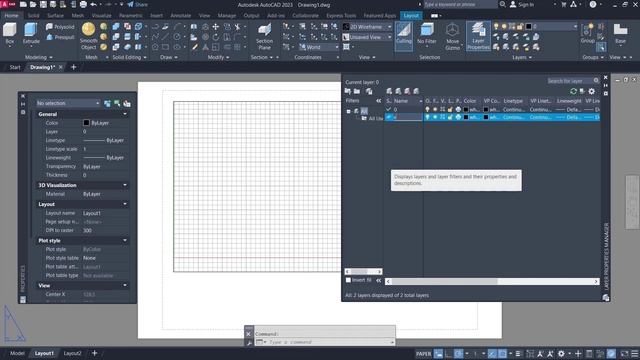Click the Base view icon
640x360 pixels.
tap(620, 30)
